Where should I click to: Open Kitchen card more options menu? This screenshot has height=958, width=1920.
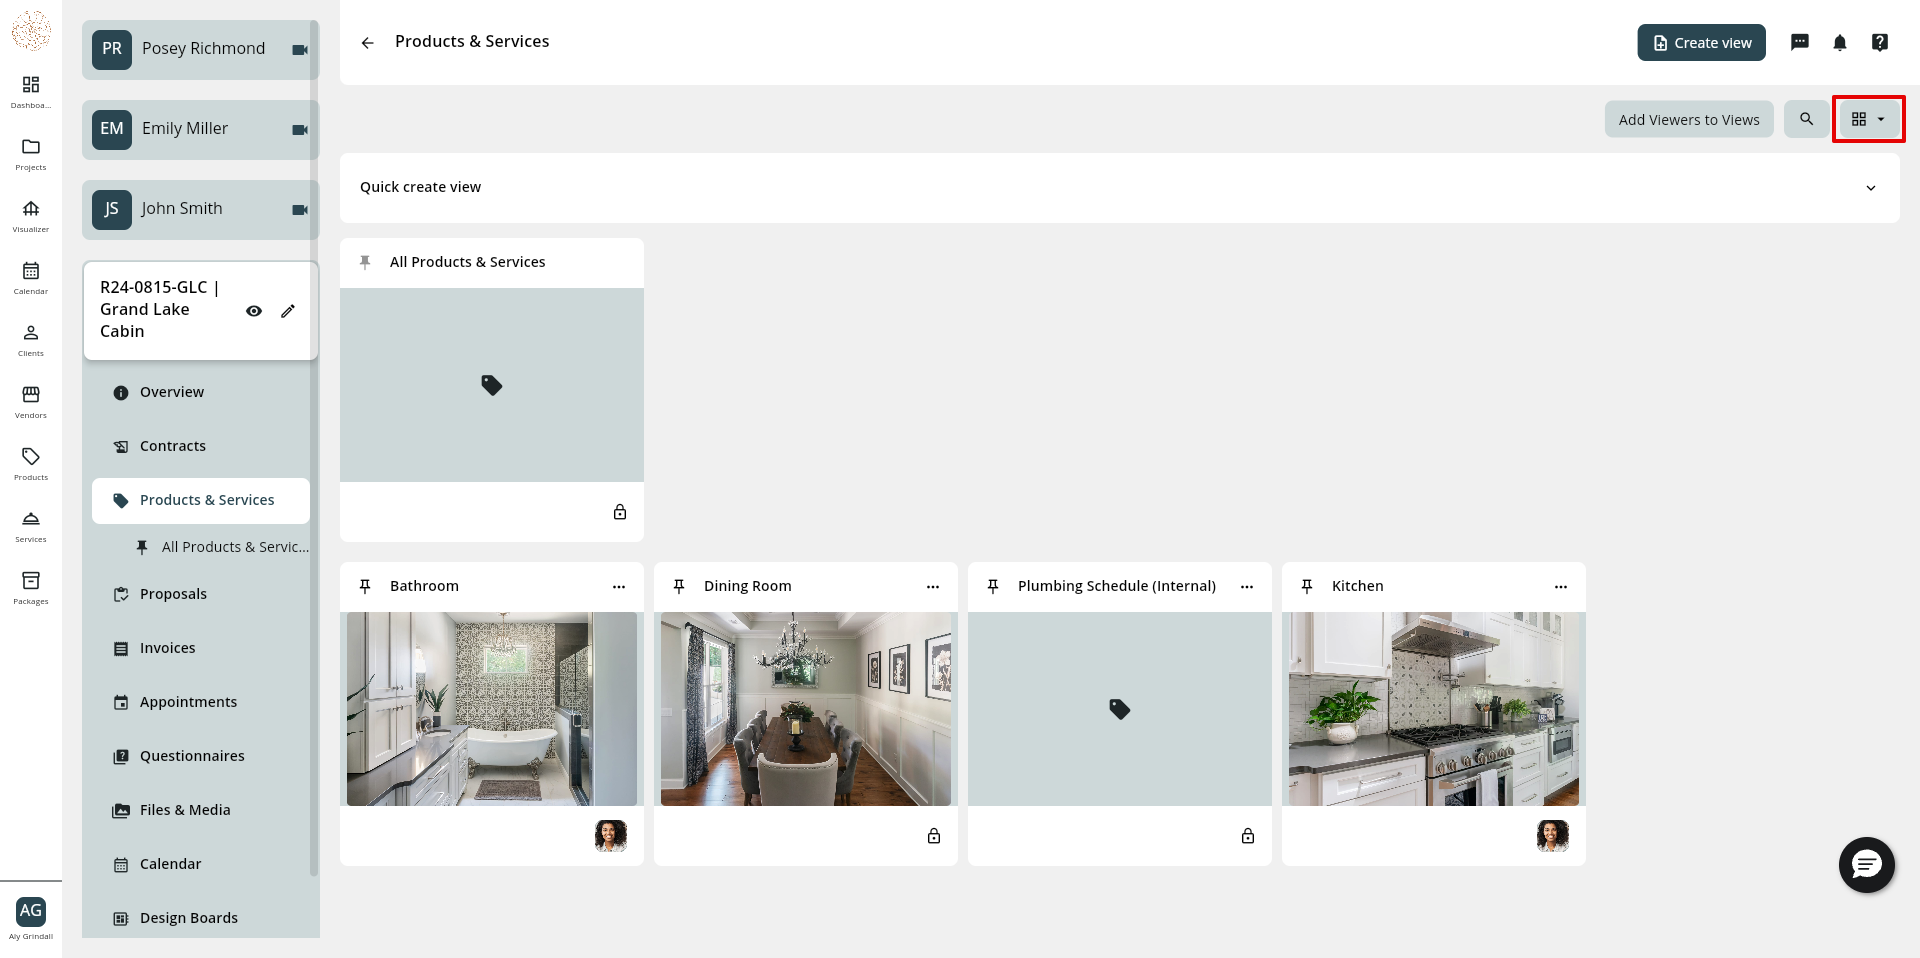(x=1561, y=587)
